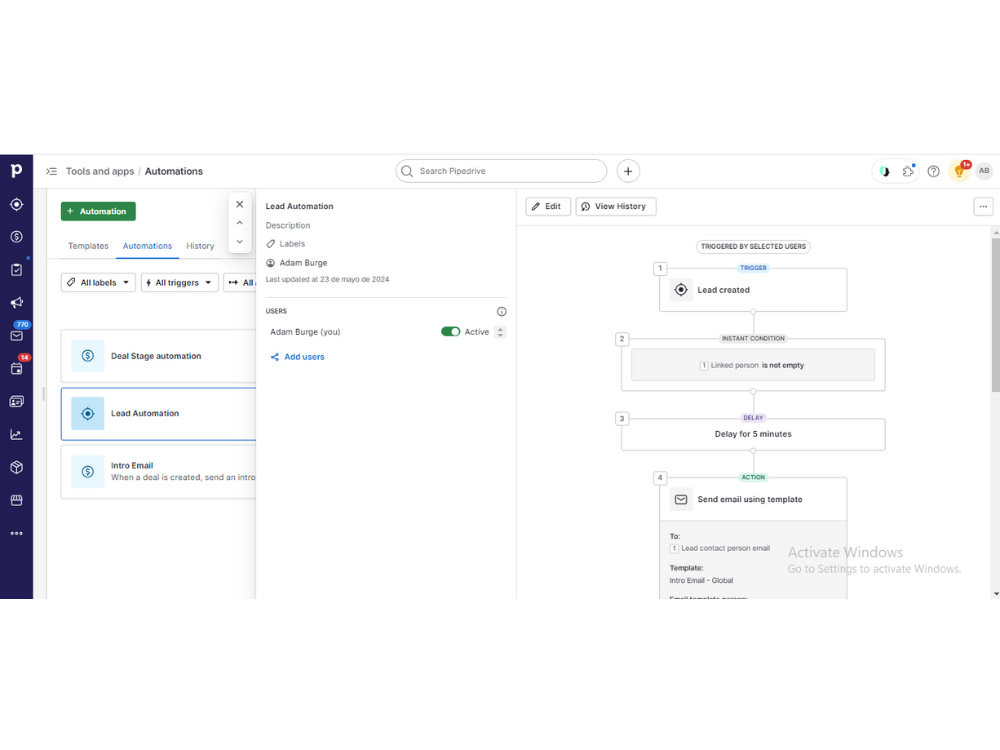Go to Tools and apps breadcrumb
This screenshot has width=1000, height=750.
pos(100,172)
